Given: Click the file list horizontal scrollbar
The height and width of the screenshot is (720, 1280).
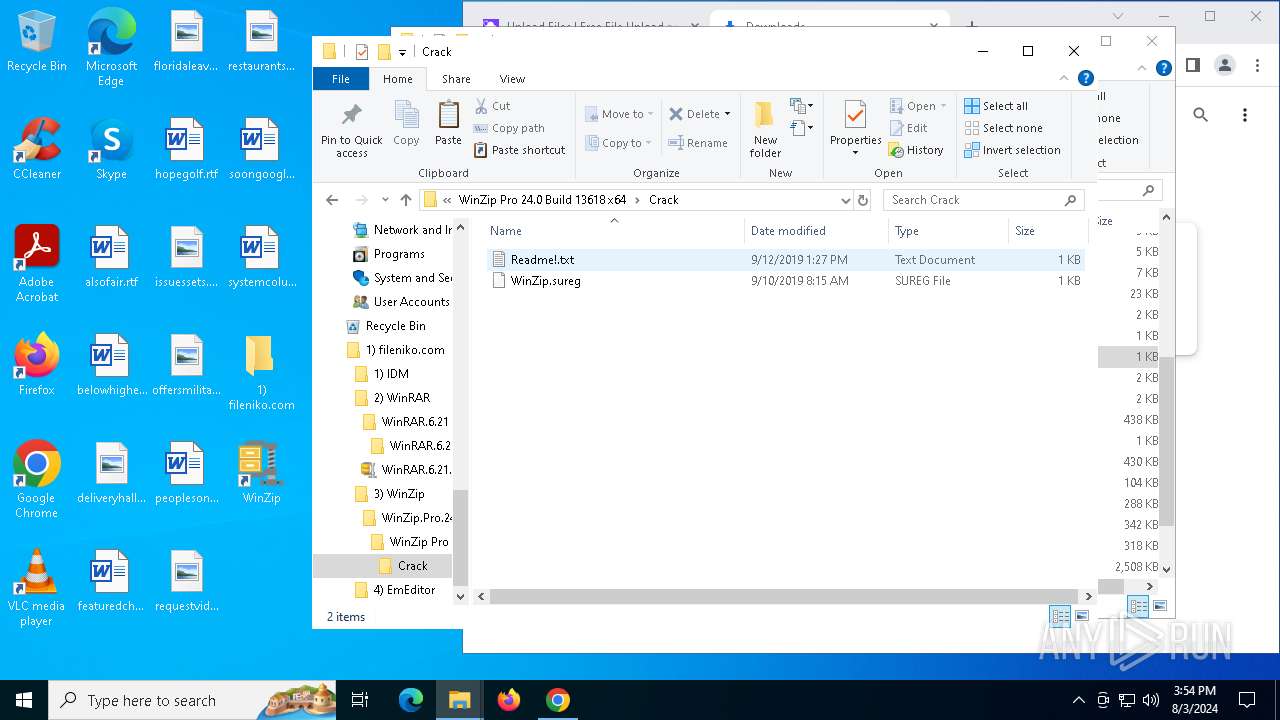Looking at the screenshot, I should [785, 596].
